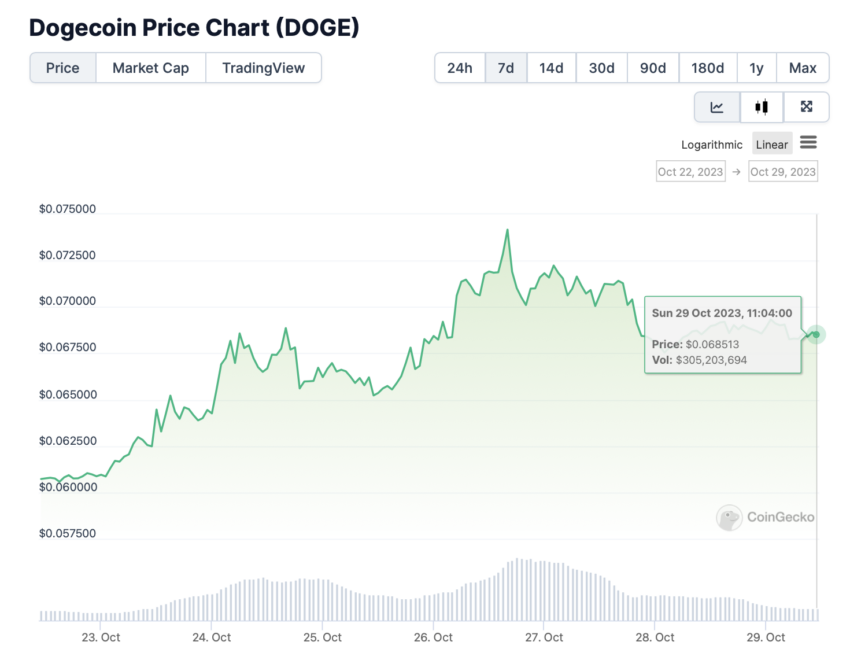Open the chart hamburger menu
This screenshot has width=850, height=664.
tap(808, 143)
